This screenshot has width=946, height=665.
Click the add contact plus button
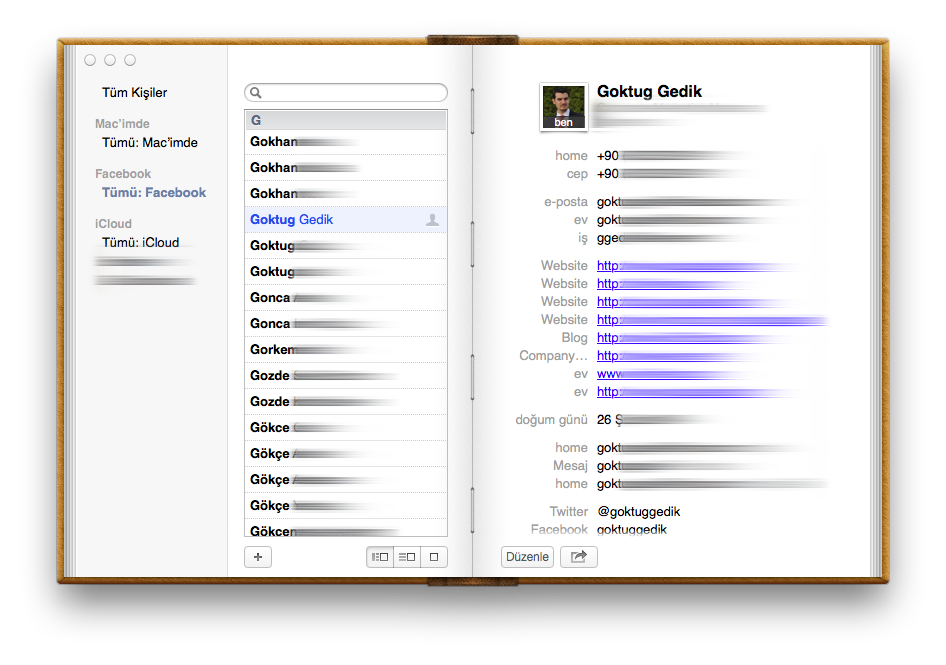257,557
